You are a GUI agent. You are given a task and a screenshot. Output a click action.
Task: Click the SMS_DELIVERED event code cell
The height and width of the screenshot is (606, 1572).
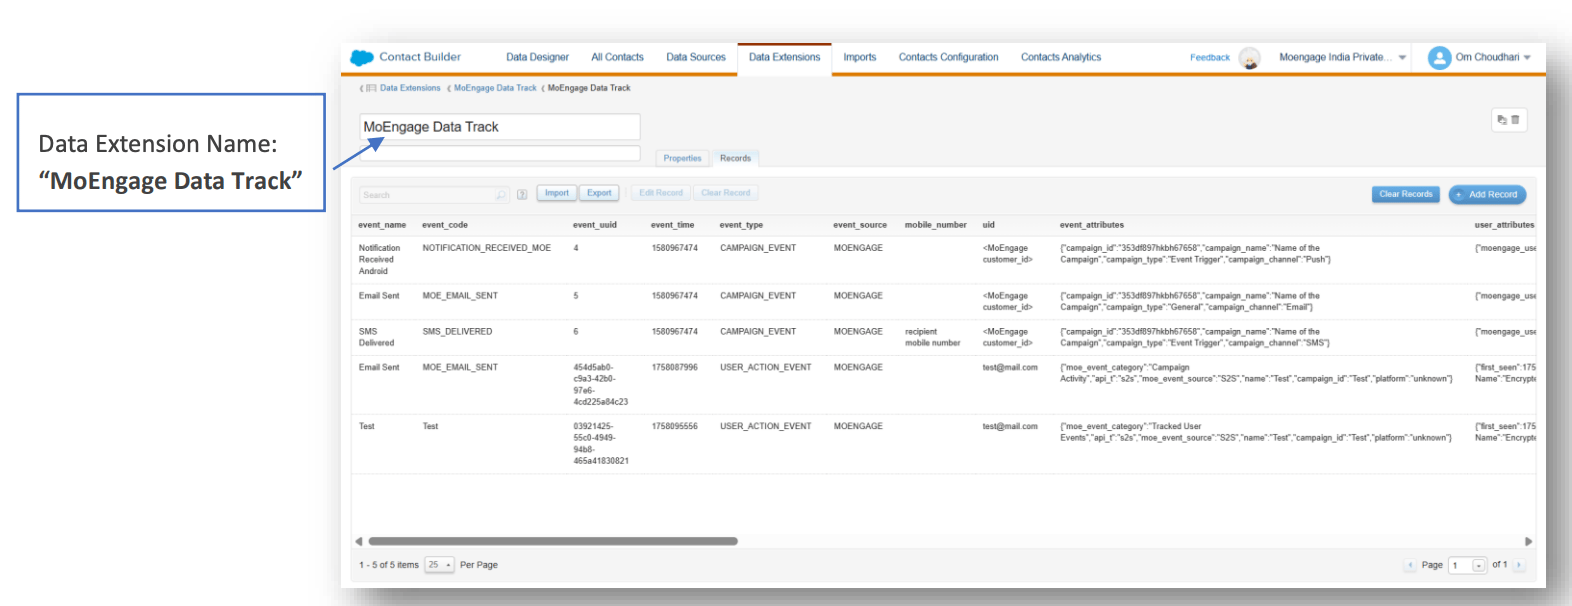[457, 332]
